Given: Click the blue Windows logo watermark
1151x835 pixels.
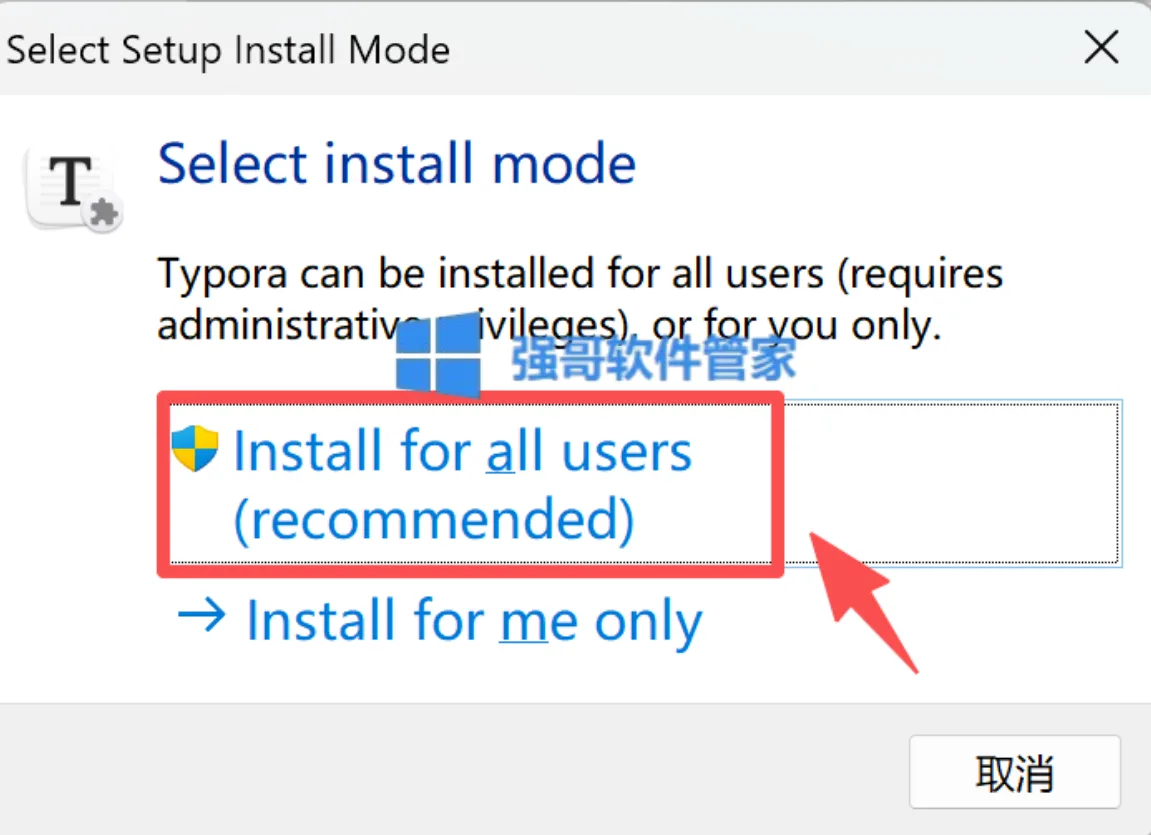Looking at the screenshot, I should pos(438,354).
